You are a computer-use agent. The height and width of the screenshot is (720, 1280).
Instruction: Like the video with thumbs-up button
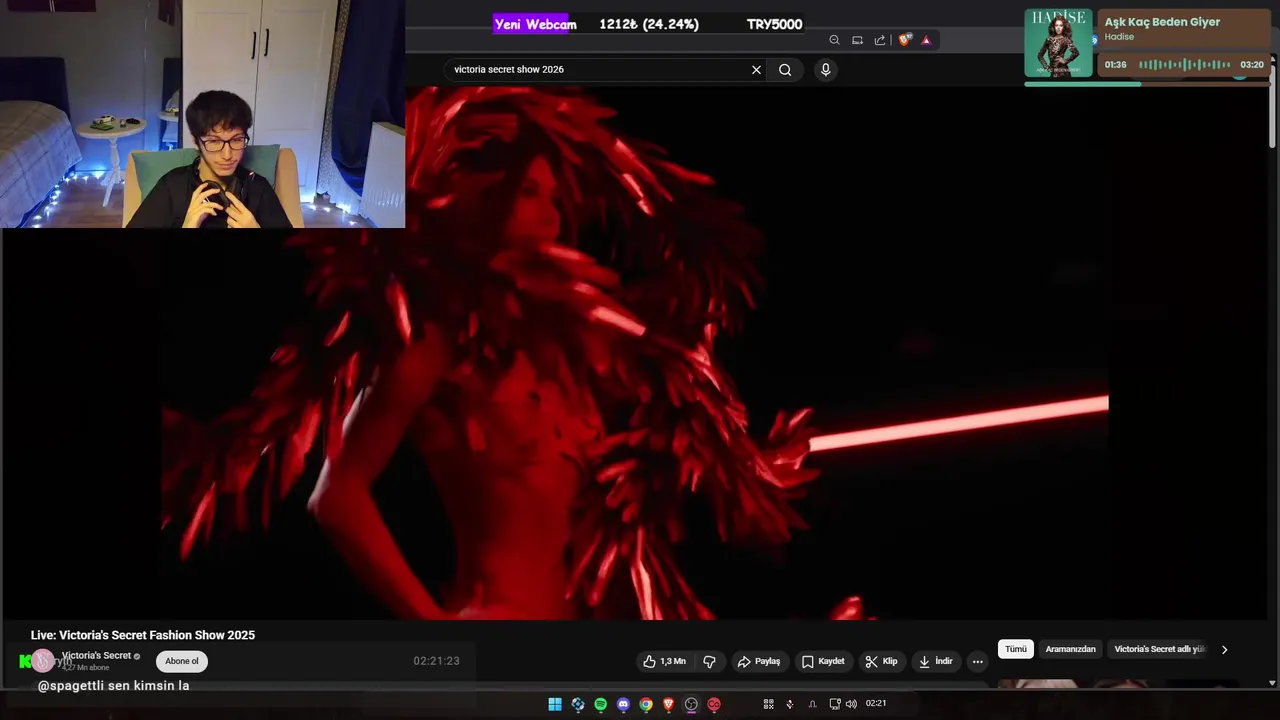tap(664, 661)
